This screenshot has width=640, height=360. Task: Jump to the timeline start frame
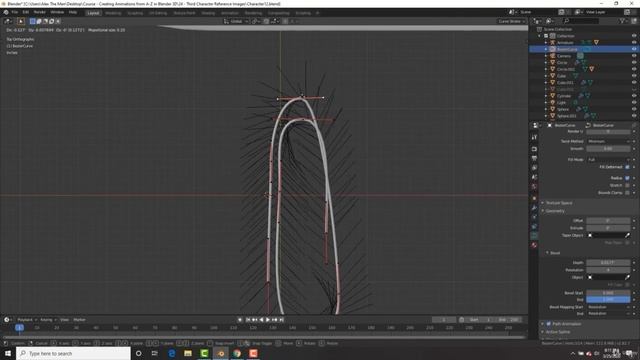pos(248,320)
